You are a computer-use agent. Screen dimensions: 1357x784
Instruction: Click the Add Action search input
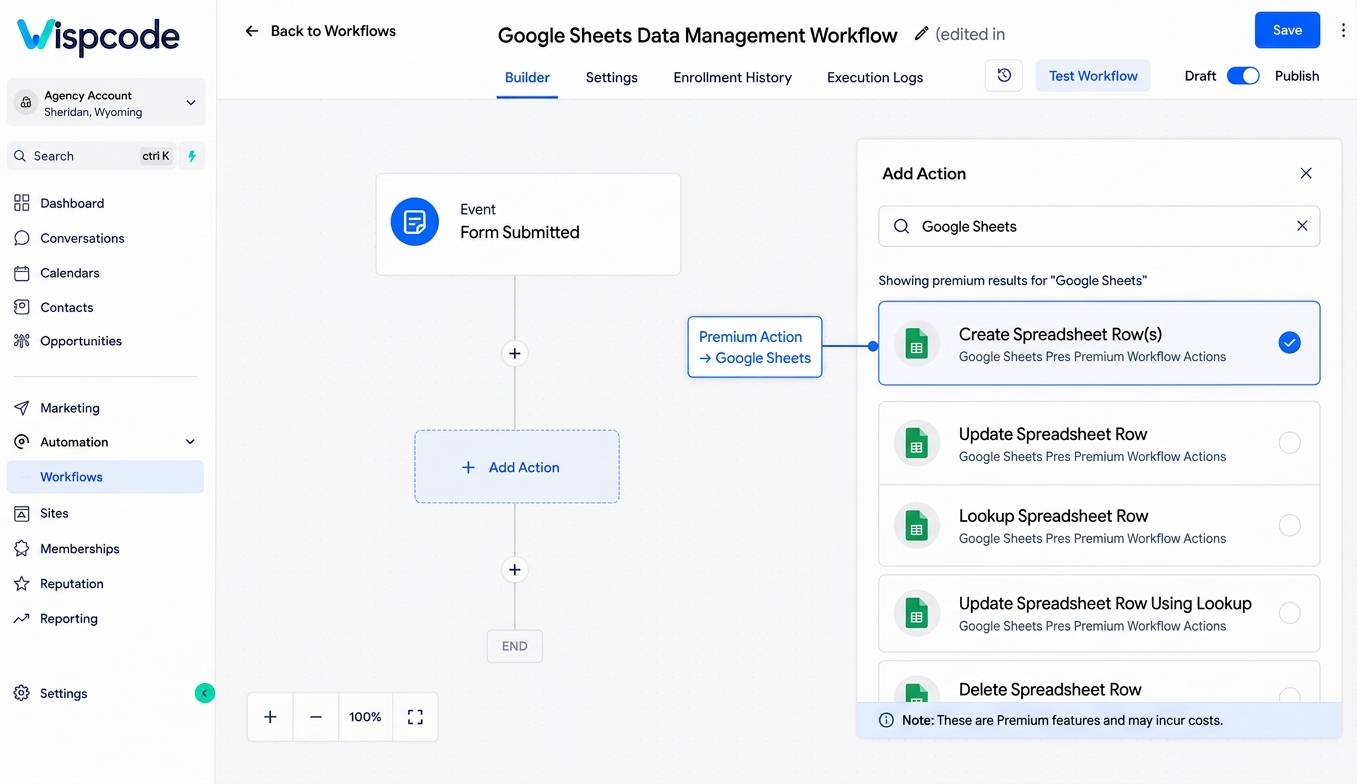[1099, 226]
